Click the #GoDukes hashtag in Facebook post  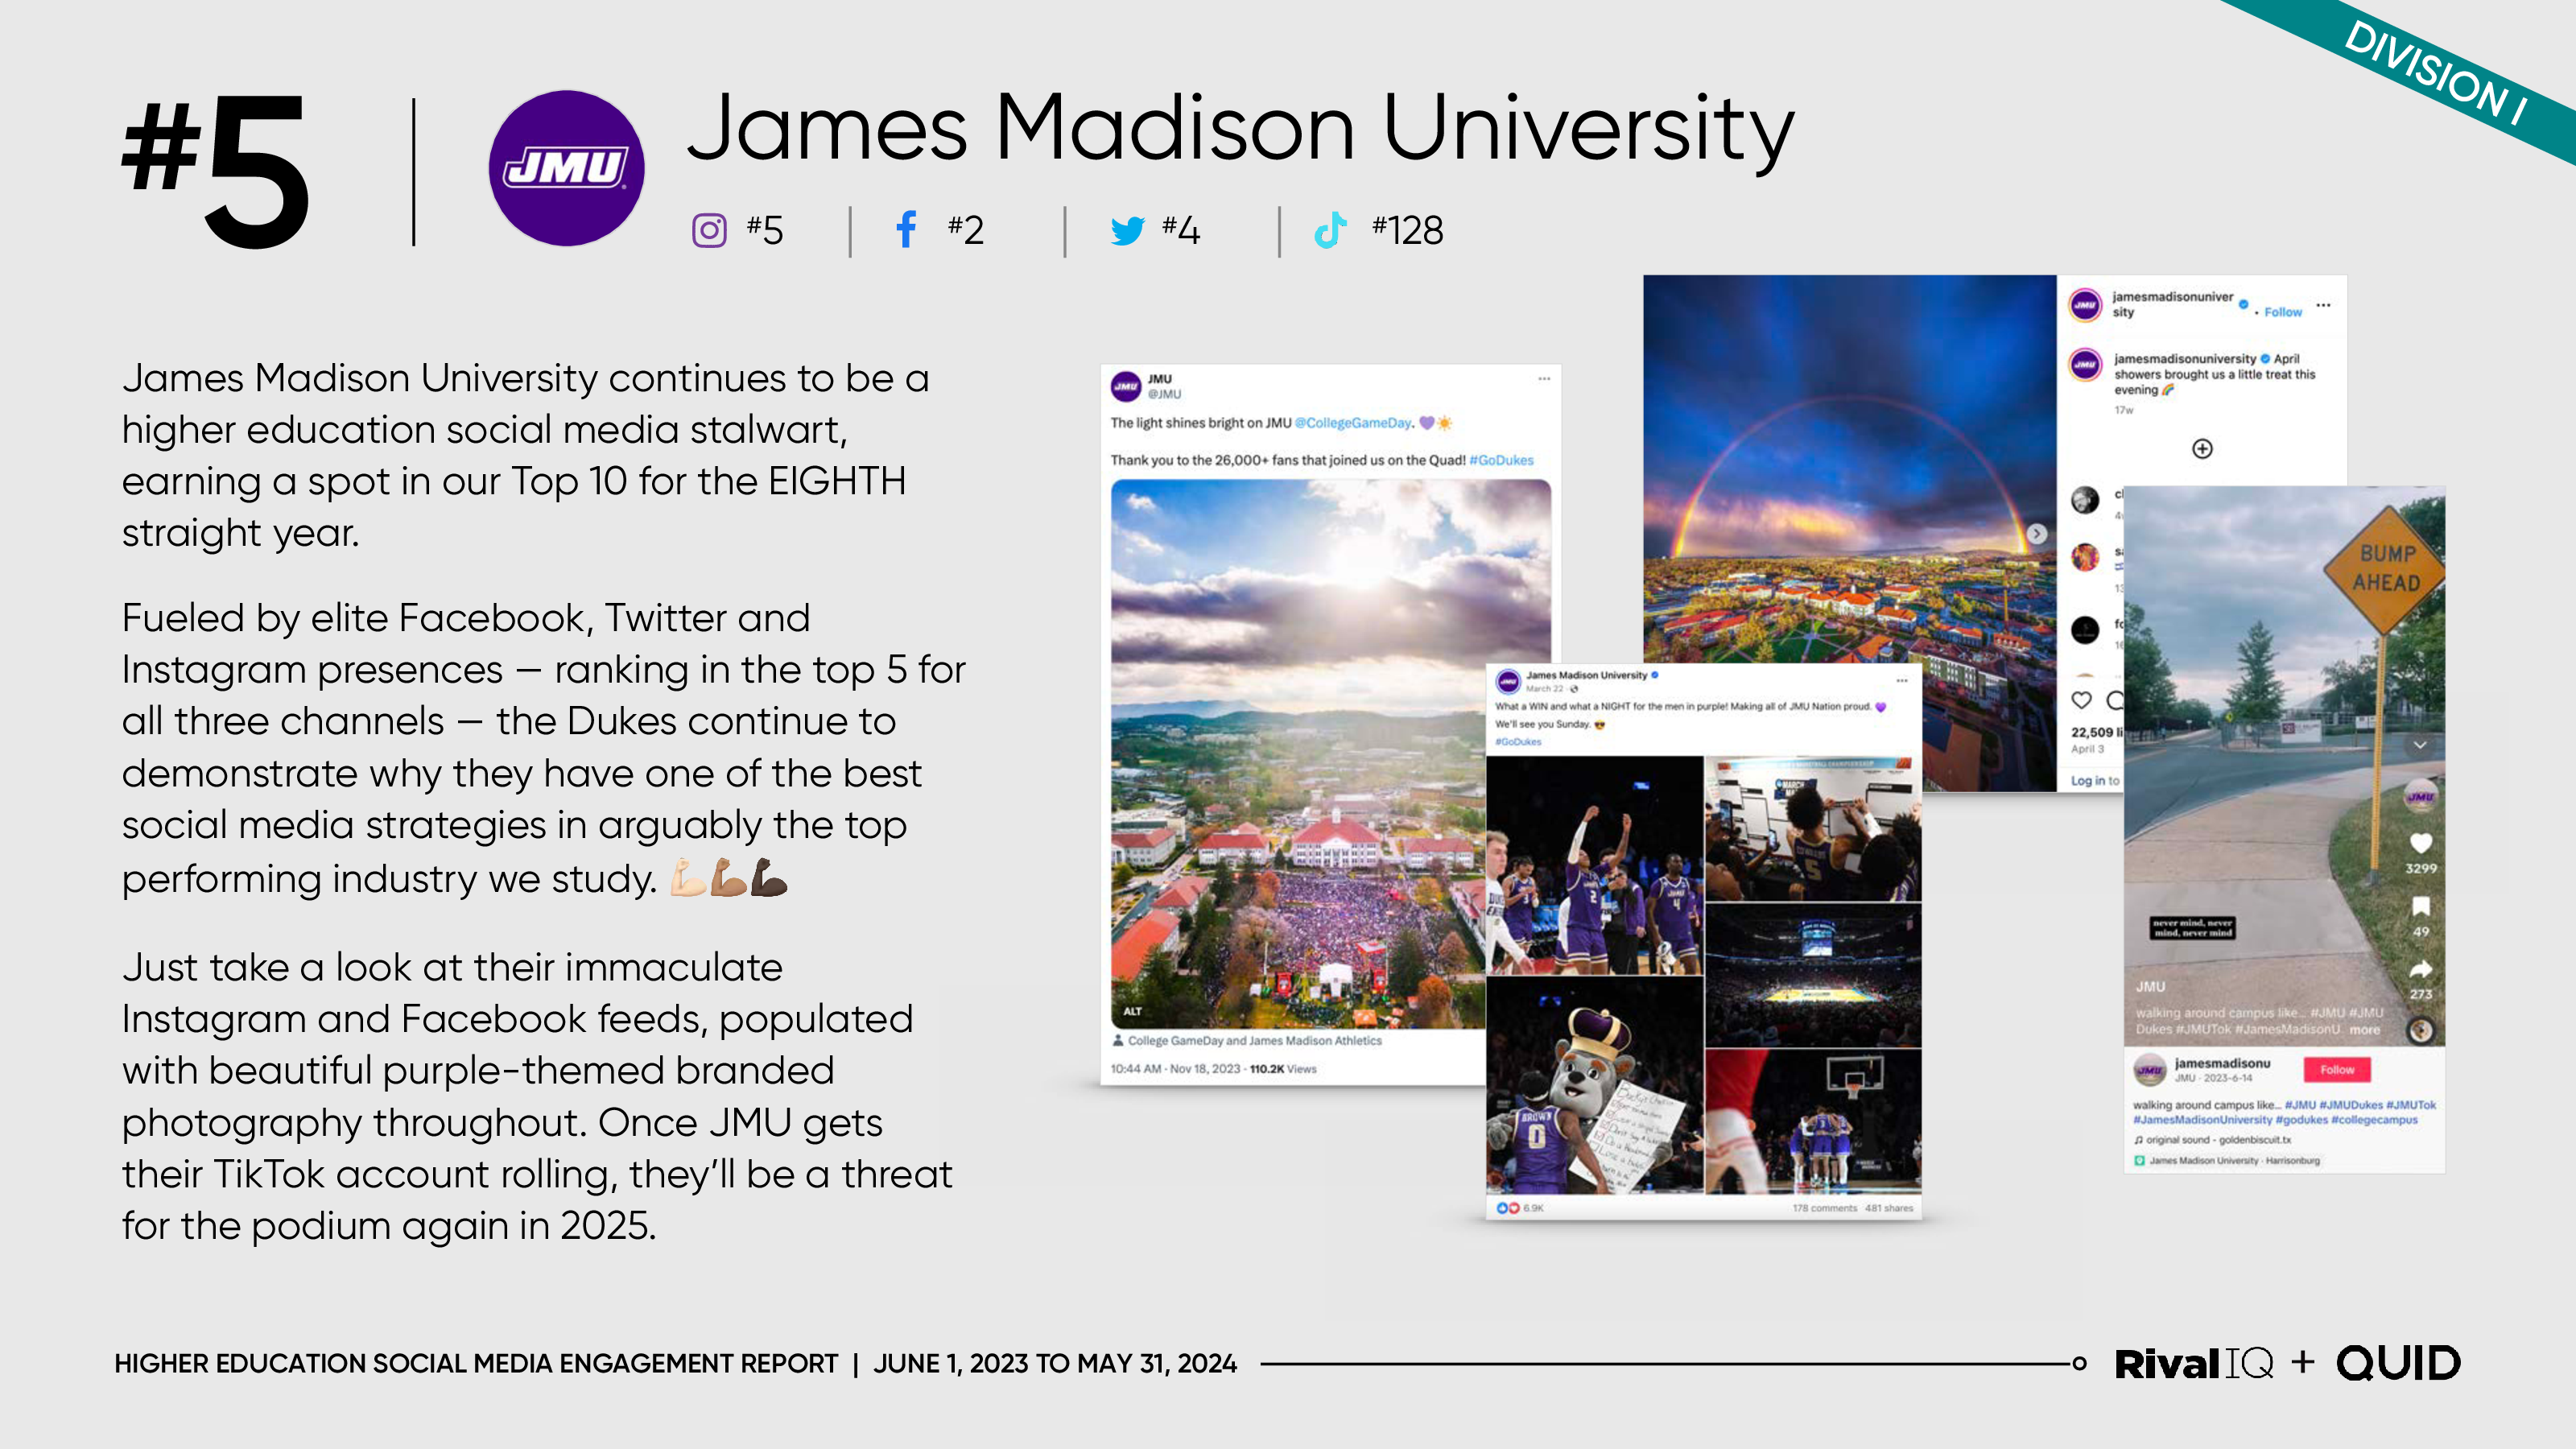(1518, 742)
